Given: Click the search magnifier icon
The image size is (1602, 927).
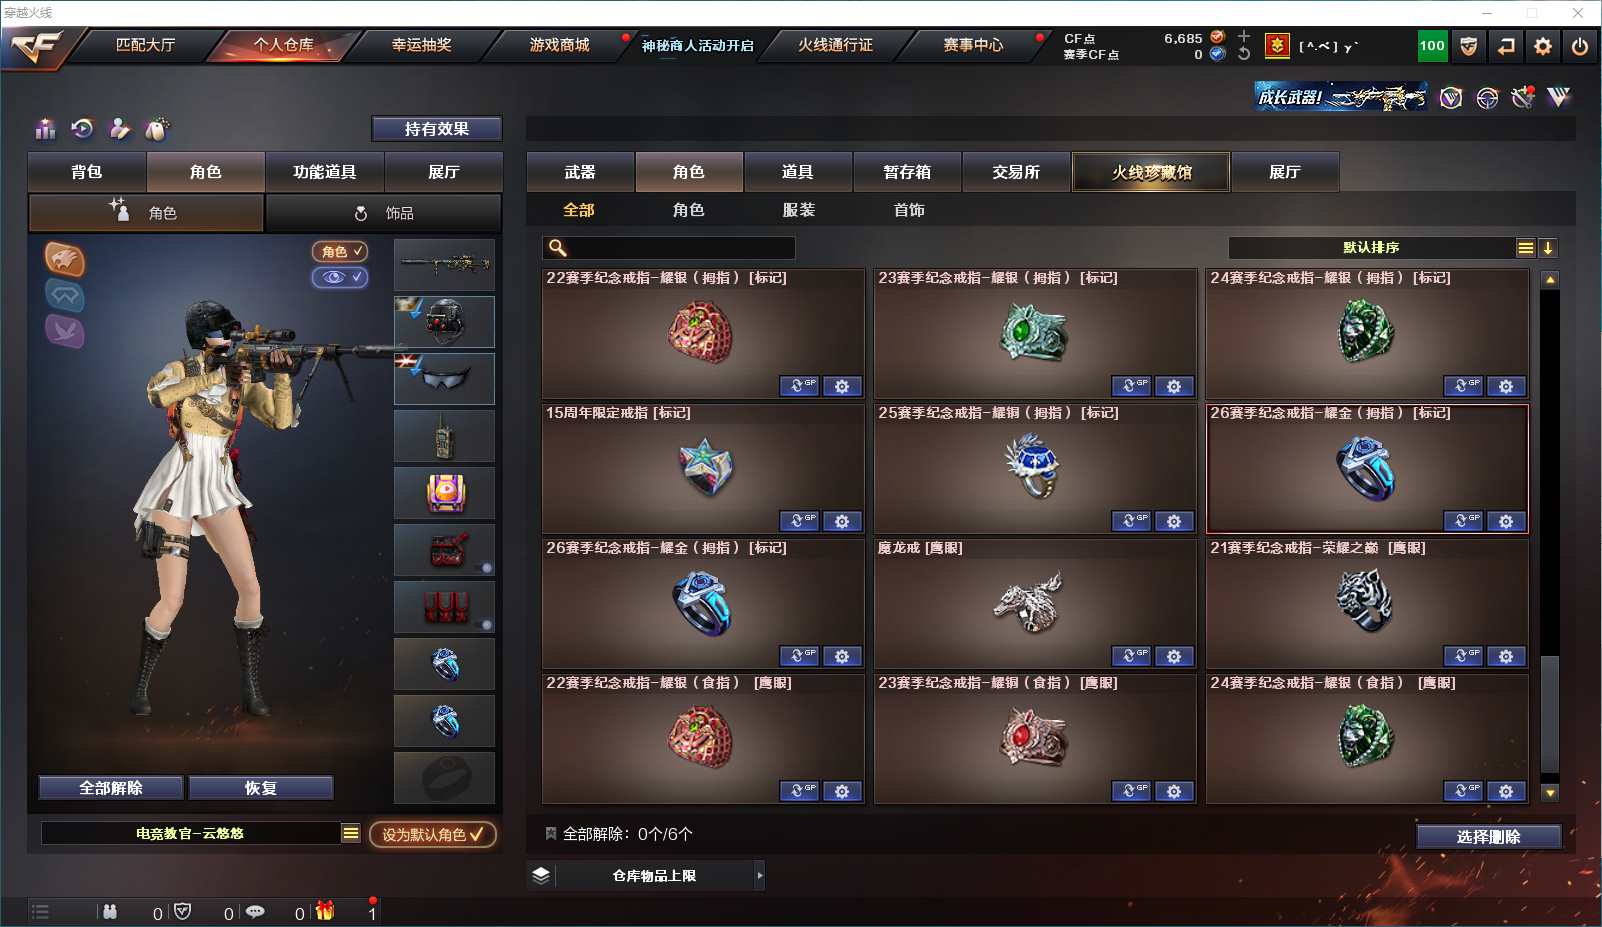Looking at the screenshot, I should [558, 248].
